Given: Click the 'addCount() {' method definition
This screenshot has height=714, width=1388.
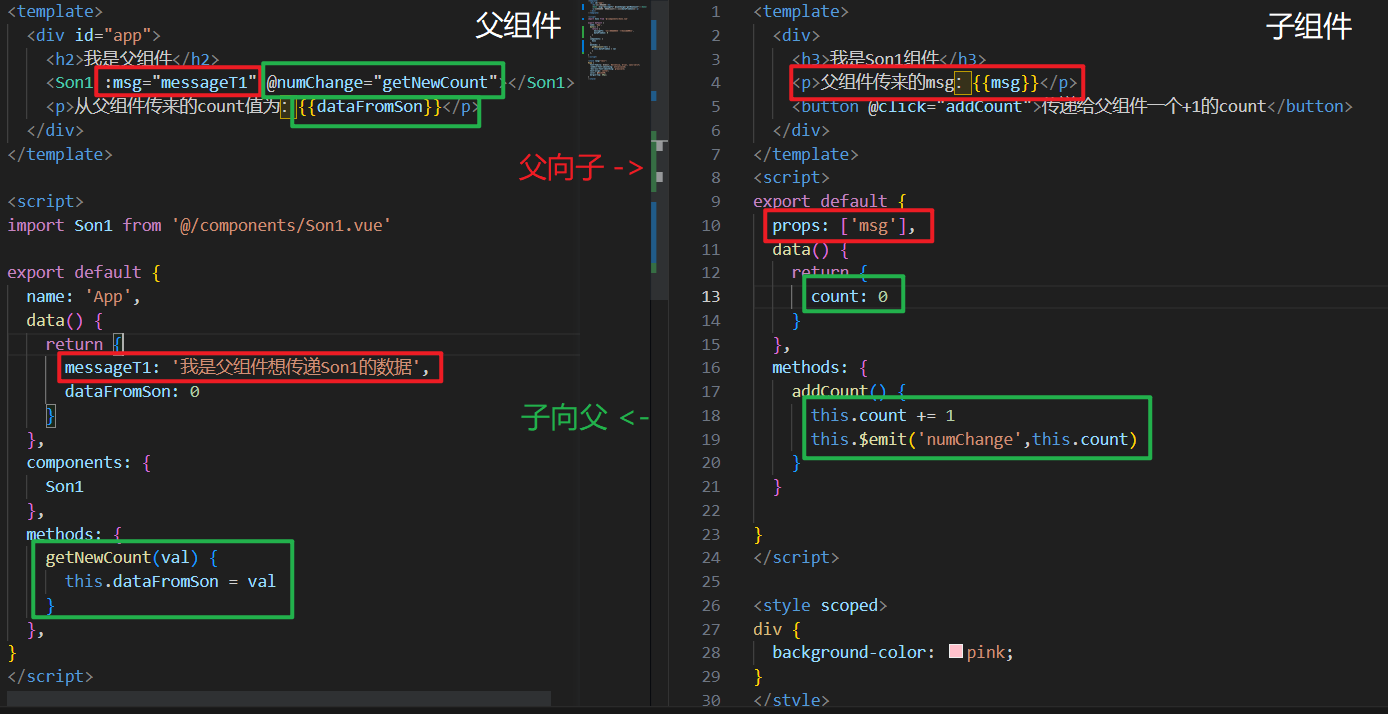Looking at the screenshot, I should [x=849, y=391].
